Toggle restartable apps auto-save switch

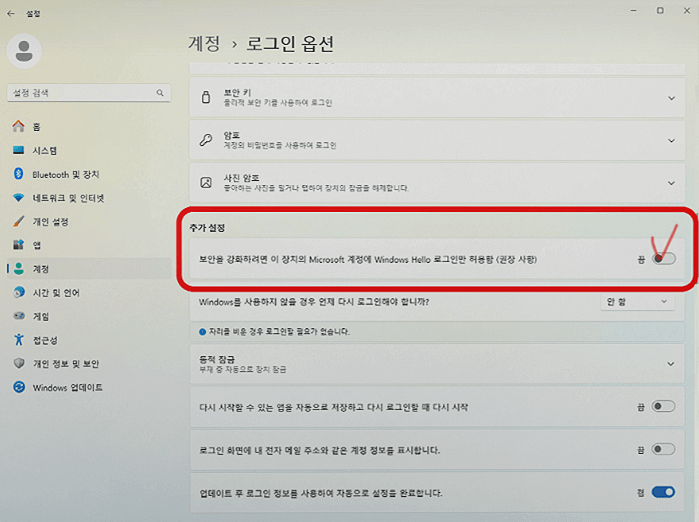point(663,406)
